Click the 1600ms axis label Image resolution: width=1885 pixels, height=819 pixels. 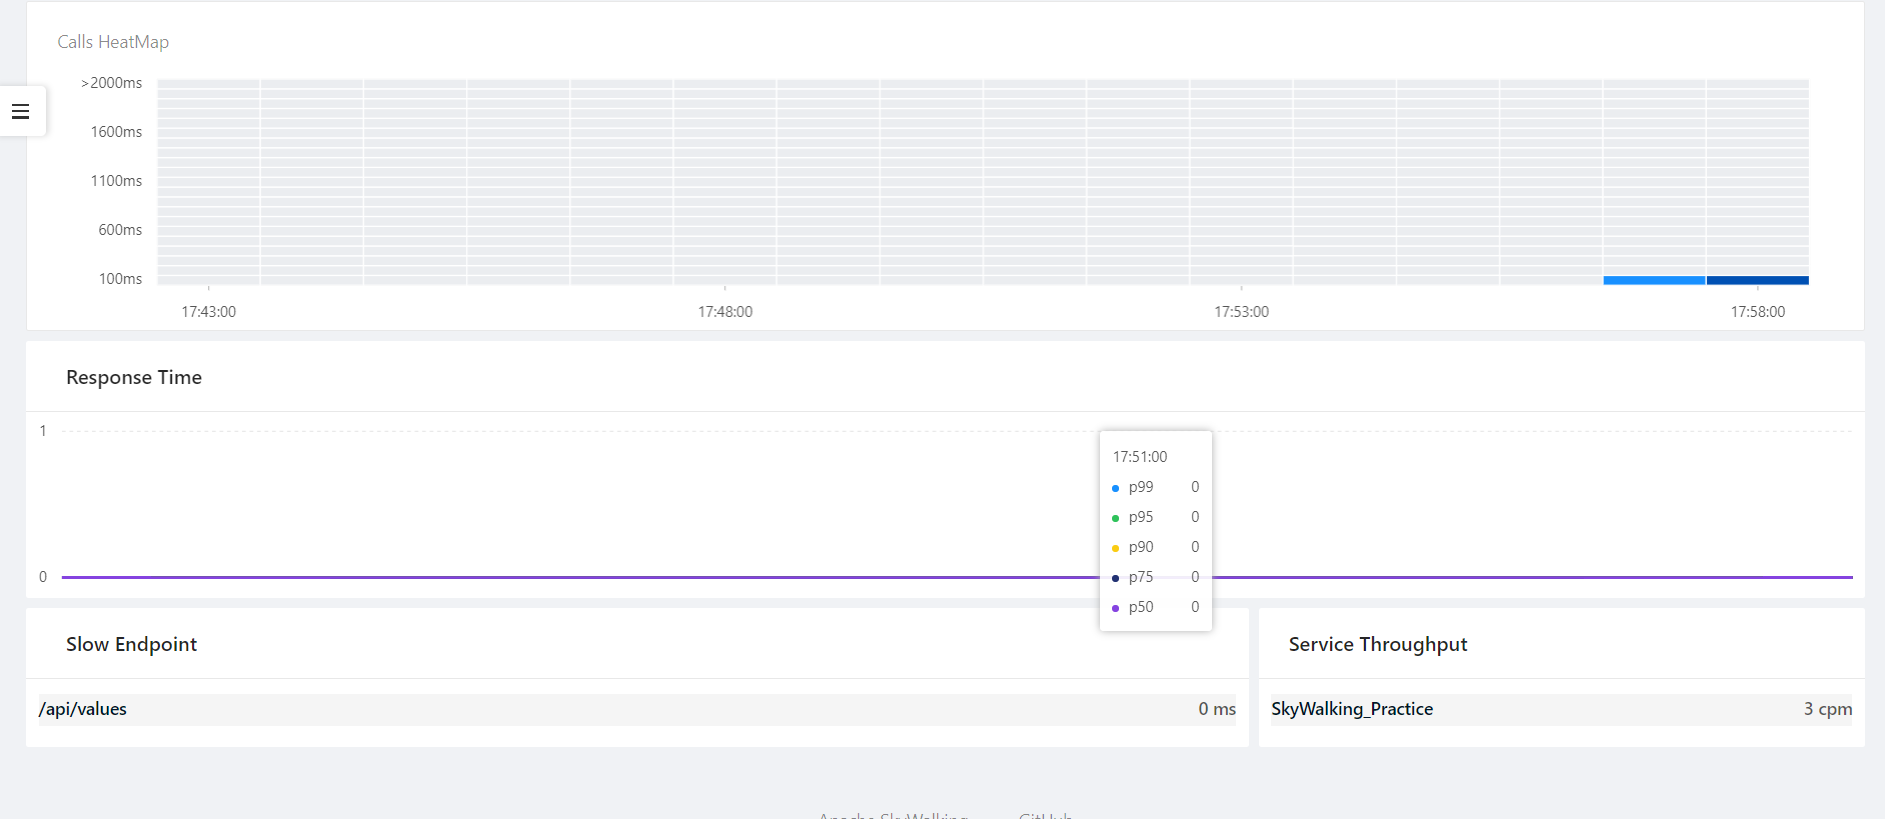coord(116,132)
